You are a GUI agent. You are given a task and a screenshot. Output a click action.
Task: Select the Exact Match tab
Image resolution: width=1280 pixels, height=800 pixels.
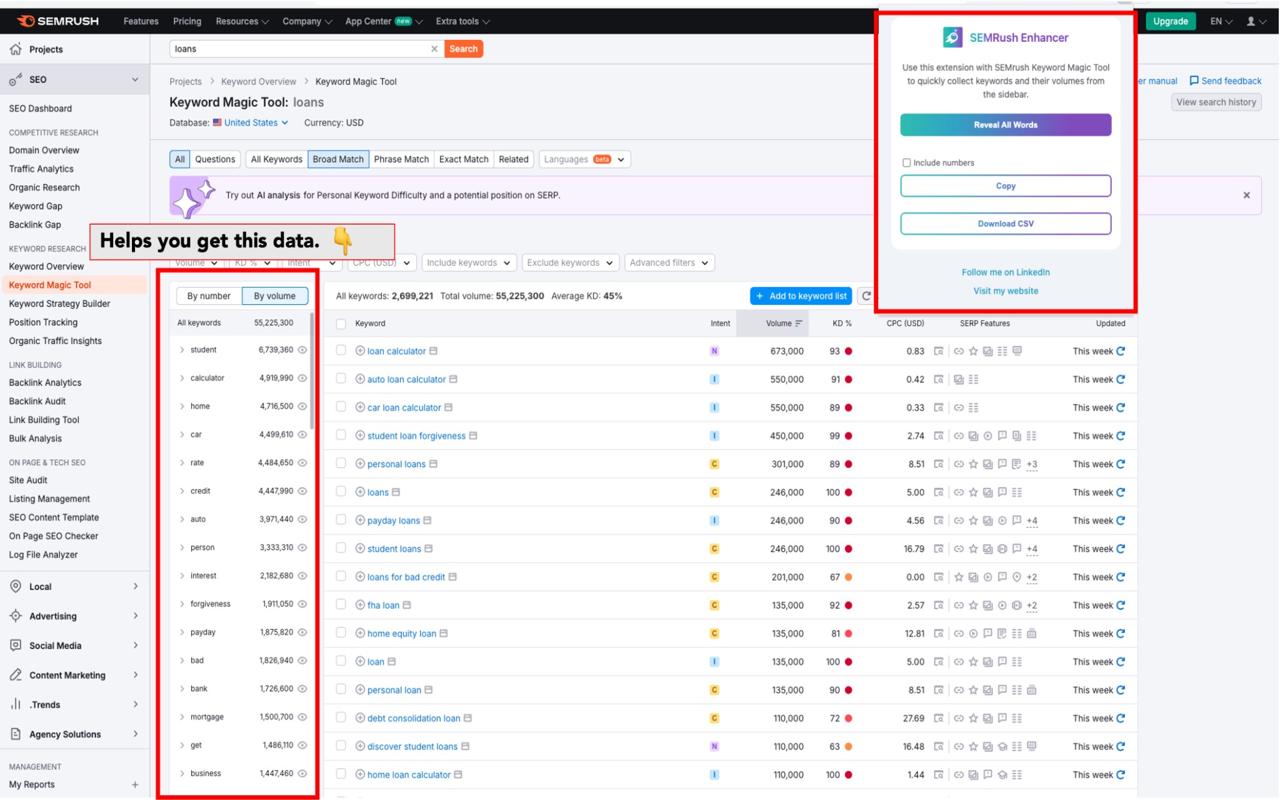tap(464, 159)
